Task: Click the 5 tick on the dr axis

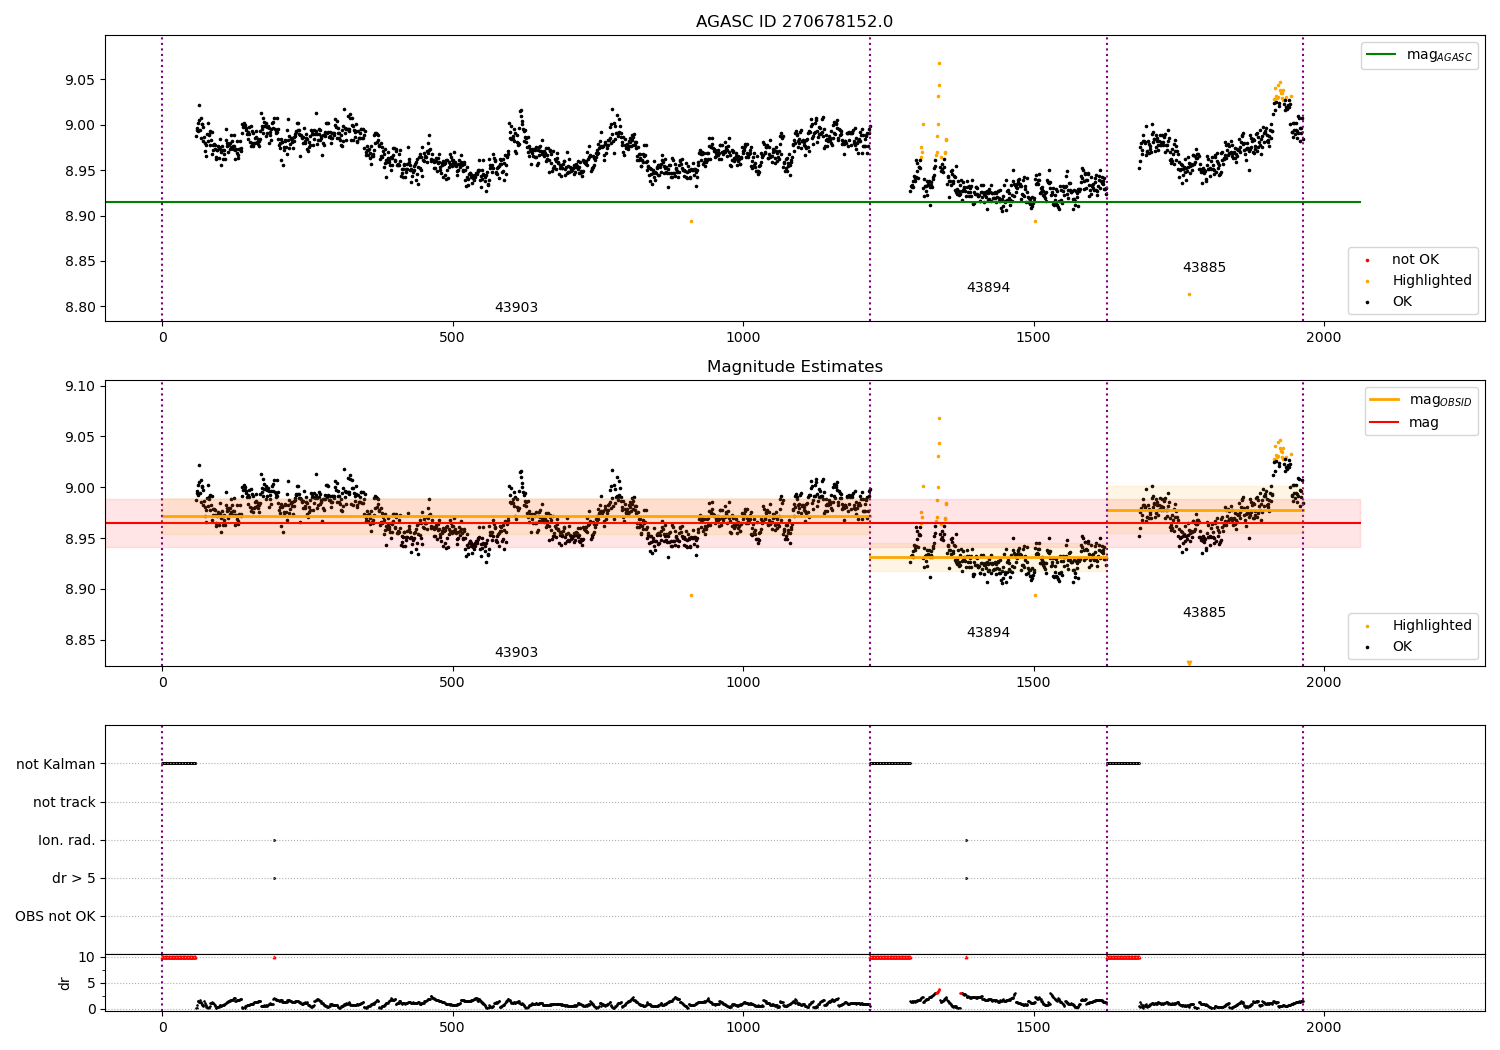Action: pyautogui.click(x=92, y=983)
